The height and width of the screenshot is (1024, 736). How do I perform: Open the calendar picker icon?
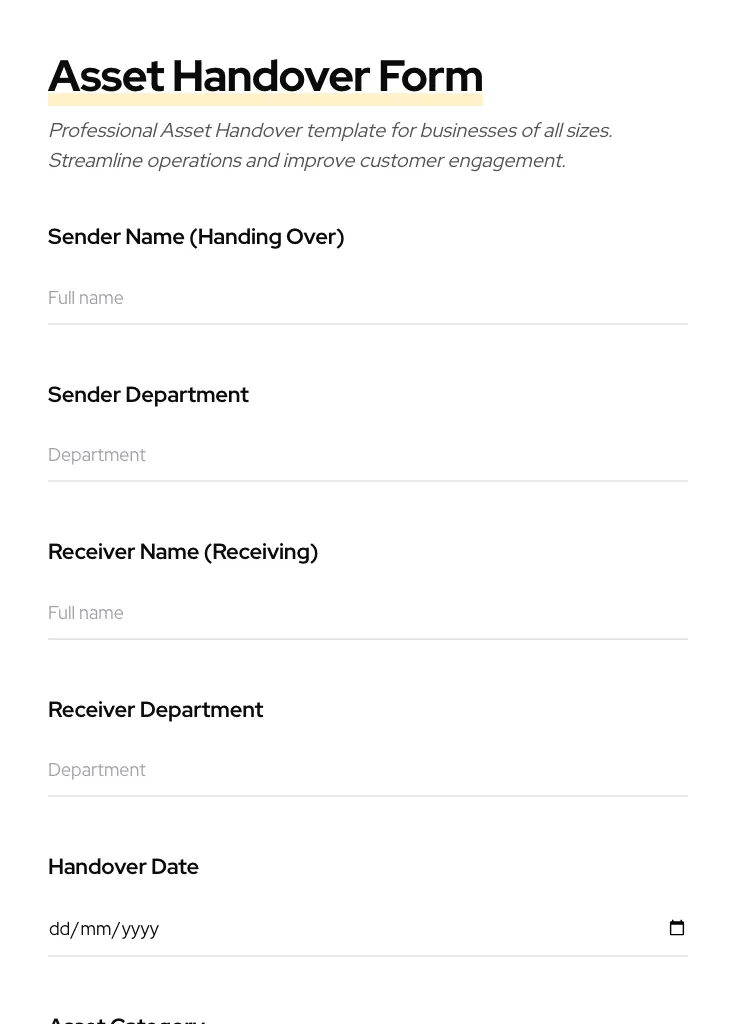click(677, 928)
